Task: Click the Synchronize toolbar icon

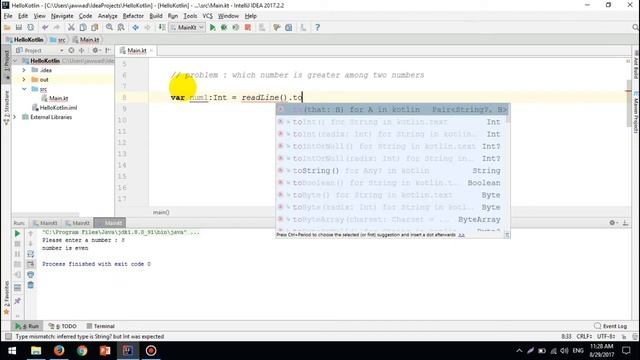Action: coord(31,27)
